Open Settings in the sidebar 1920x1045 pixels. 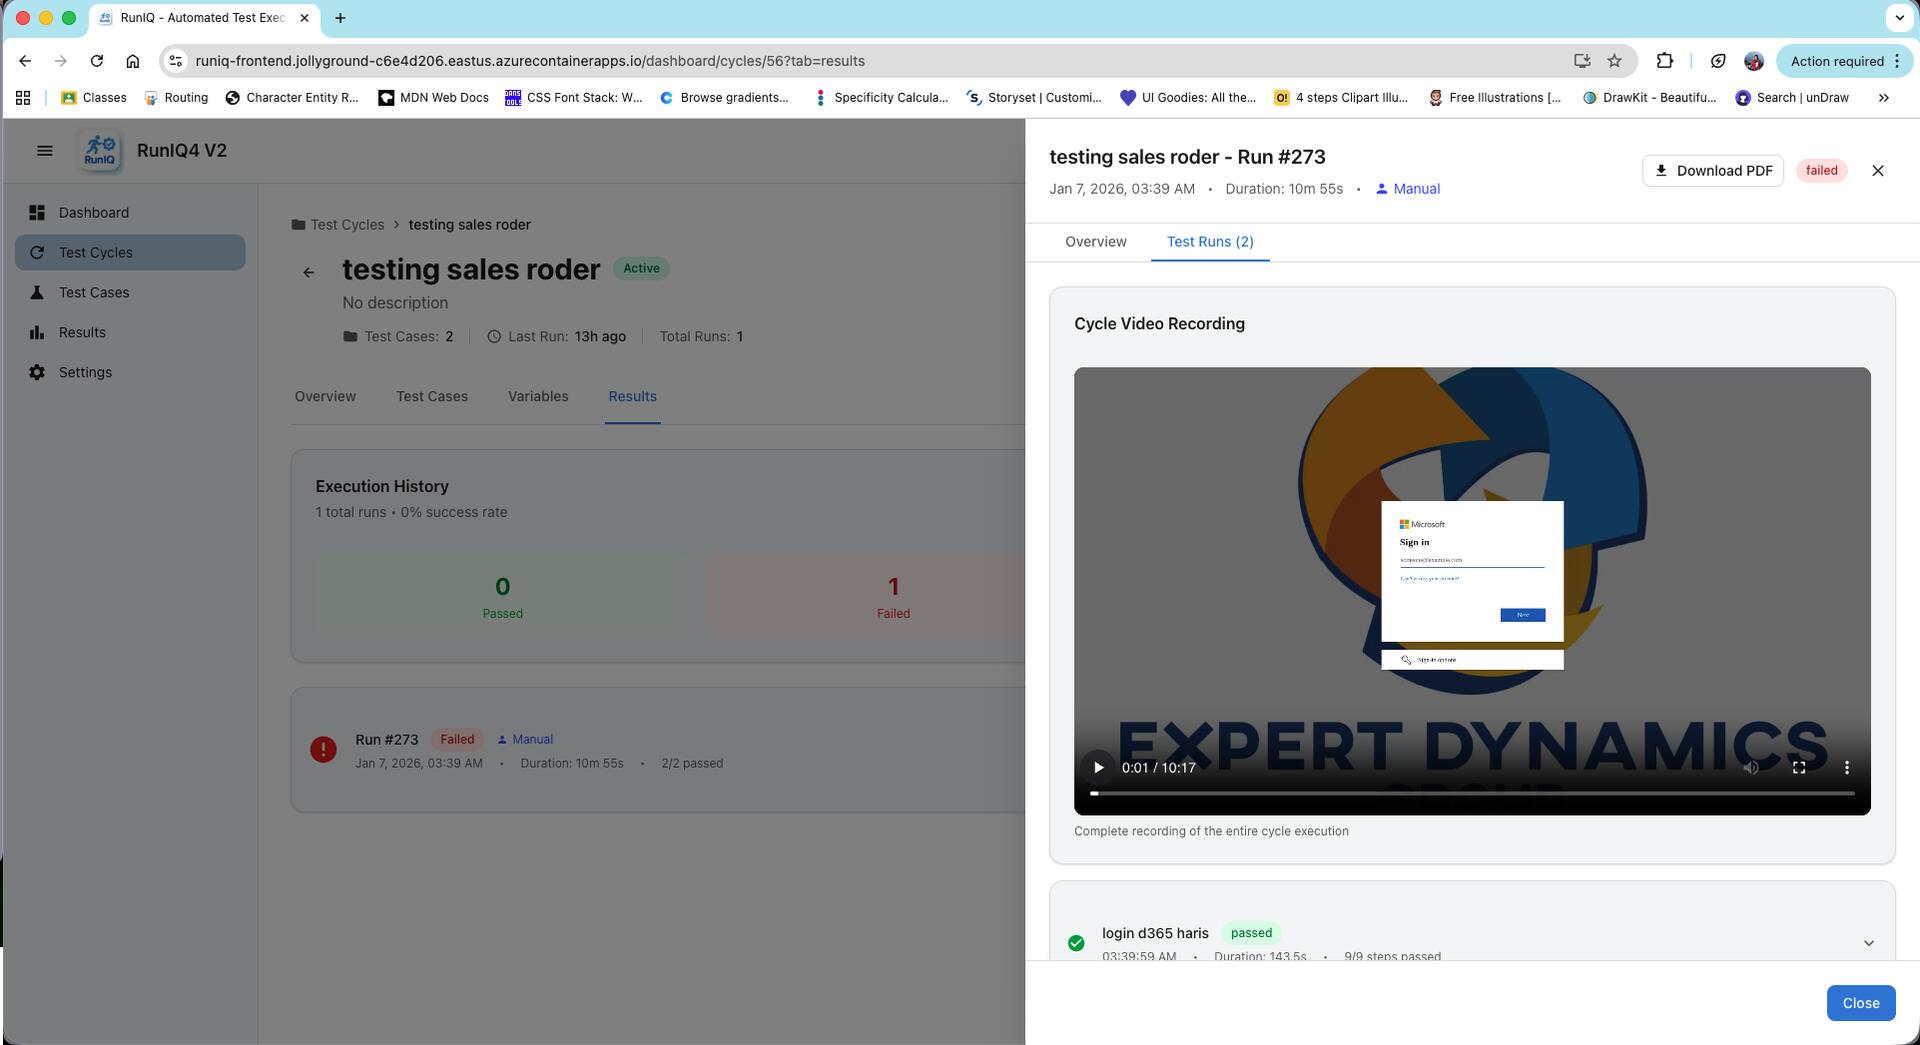click(x=130, y=373)
